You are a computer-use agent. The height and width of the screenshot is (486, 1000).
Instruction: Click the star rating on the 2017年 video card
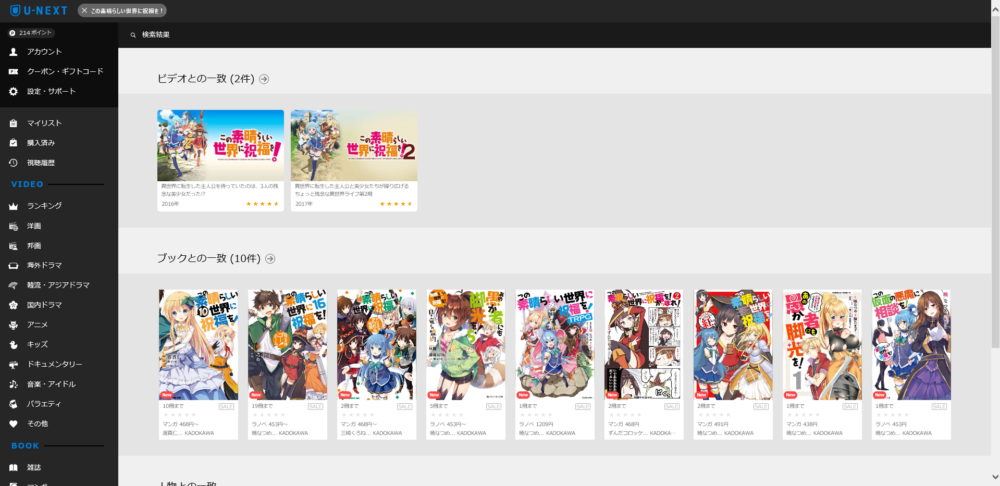(396, 204)
